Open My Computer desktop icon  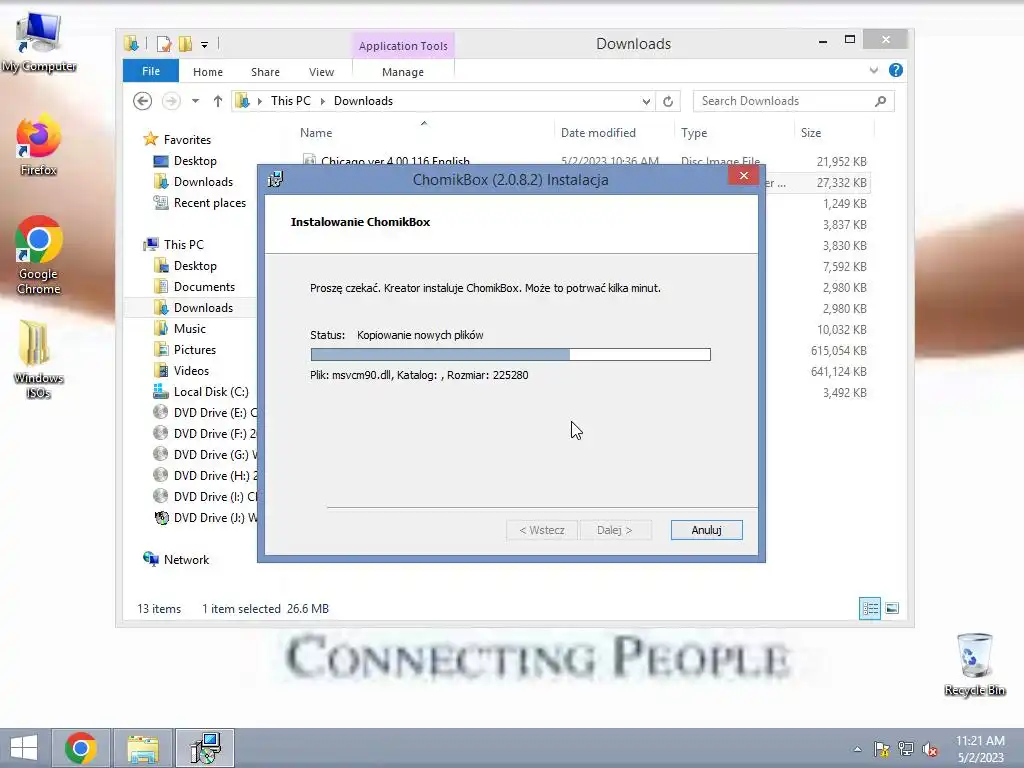pyautogui.click(x=39, y=40)
